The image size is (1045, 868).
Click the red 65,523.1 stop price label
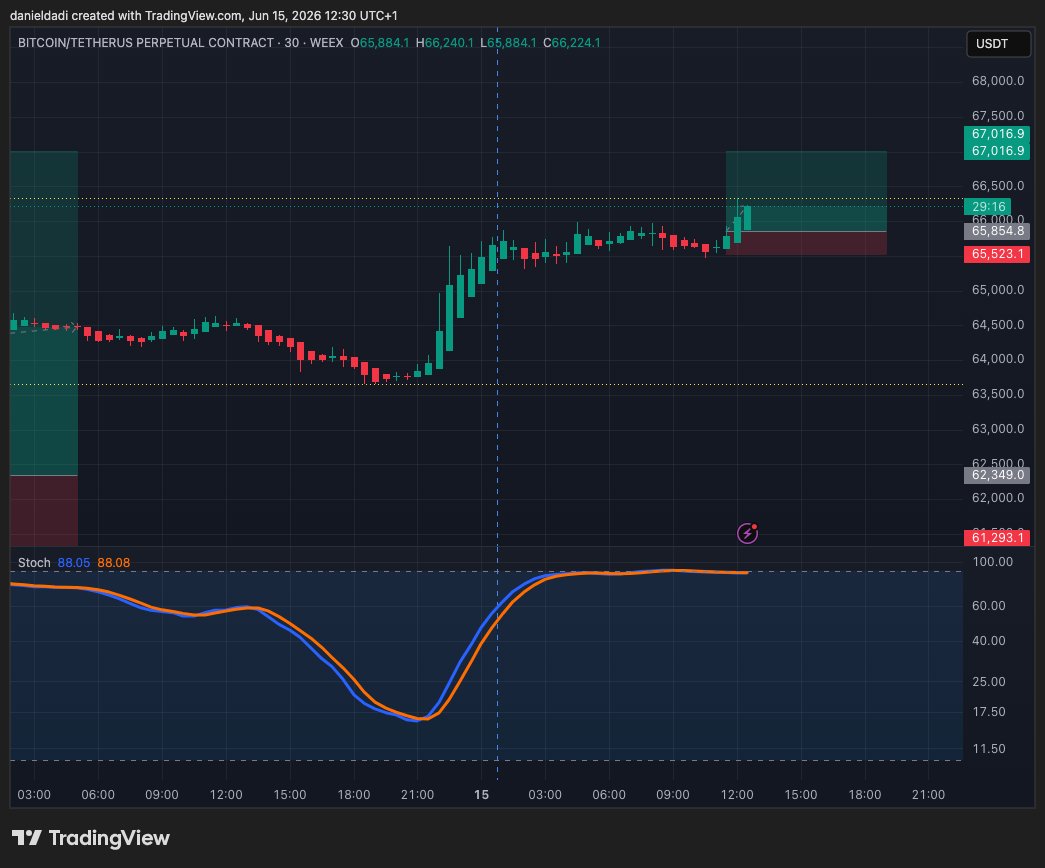pyautogui.click(x=997, y=254)
